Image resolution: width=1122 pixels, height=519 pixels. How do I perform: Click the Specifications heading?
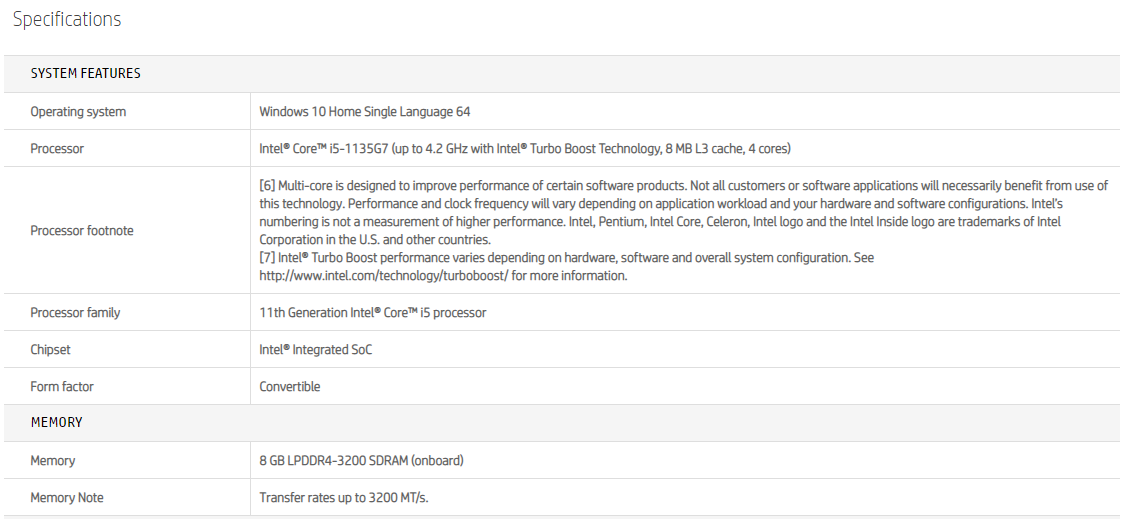click(67, 19)
